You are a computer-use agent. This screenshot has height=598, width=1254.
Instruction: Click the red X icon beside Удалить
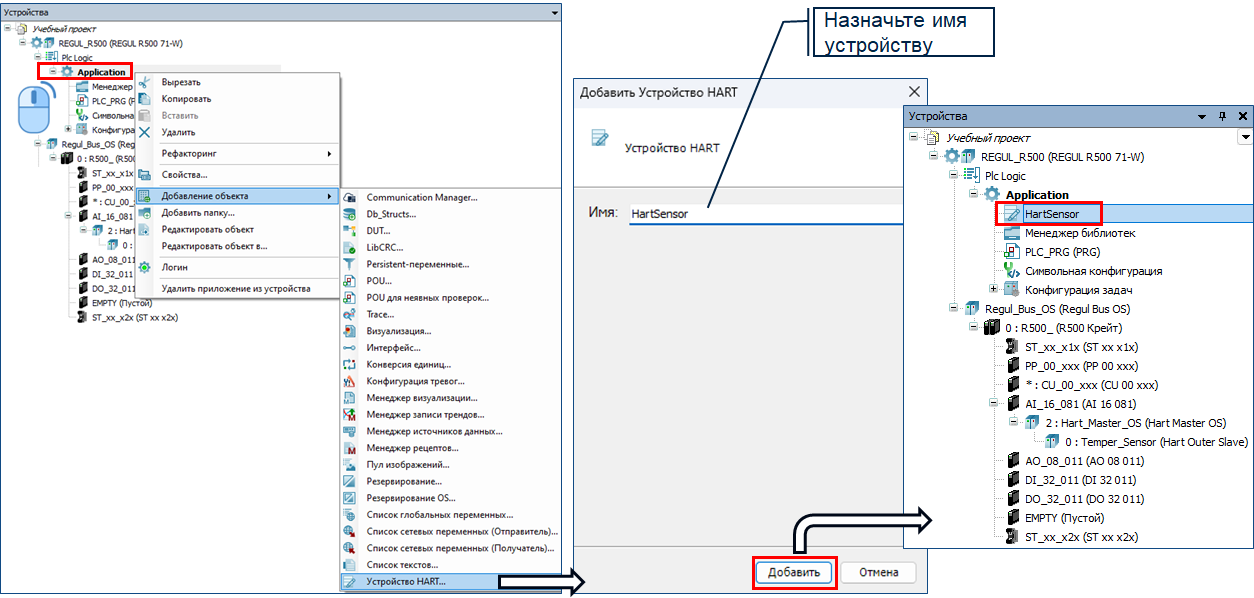tap(145, 132)
